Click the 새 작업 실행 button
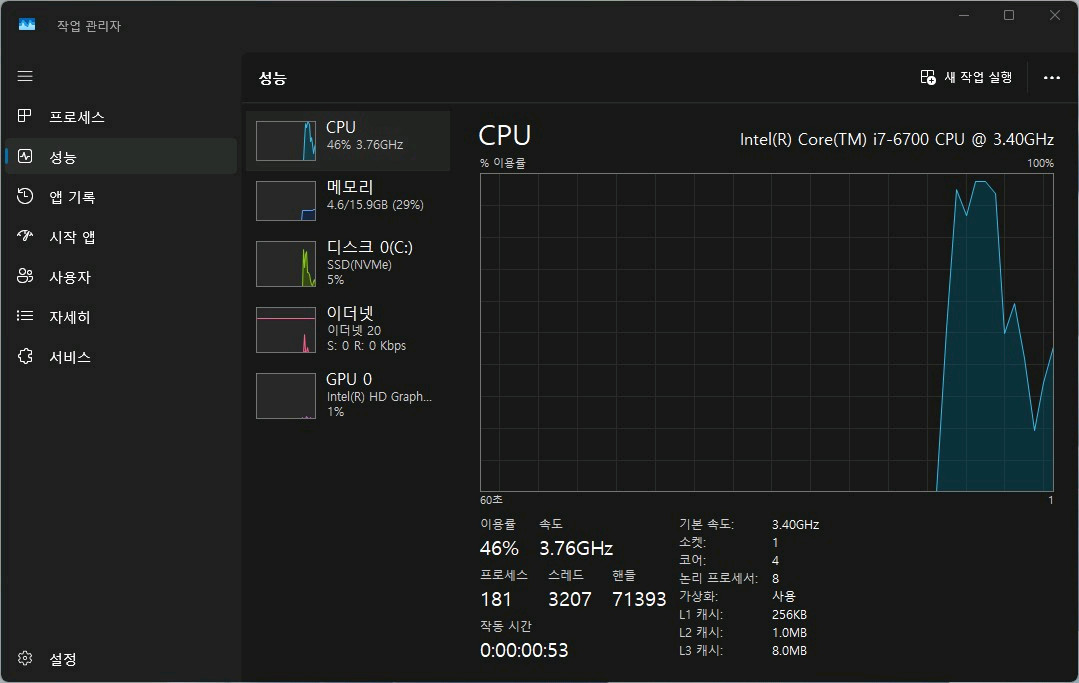1079x683 pixels. coord(967,77)
